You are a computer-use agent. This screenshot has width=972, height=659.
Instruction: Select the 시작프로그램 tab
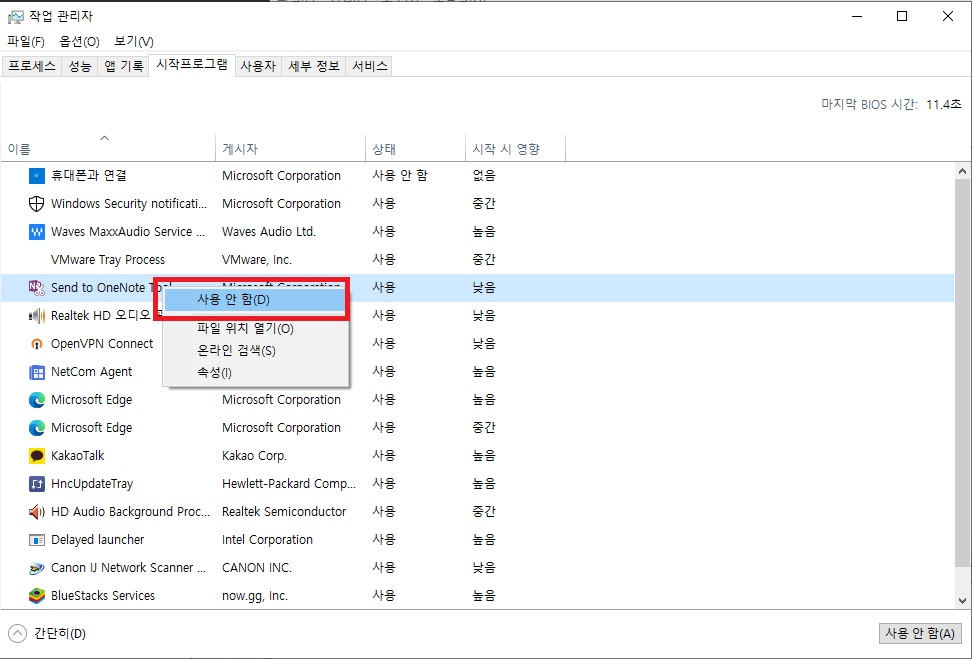192,64
